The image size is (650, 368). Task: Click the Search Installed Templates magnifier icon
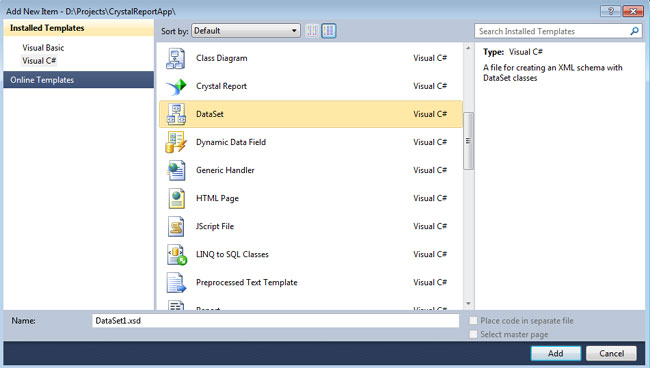634,31
